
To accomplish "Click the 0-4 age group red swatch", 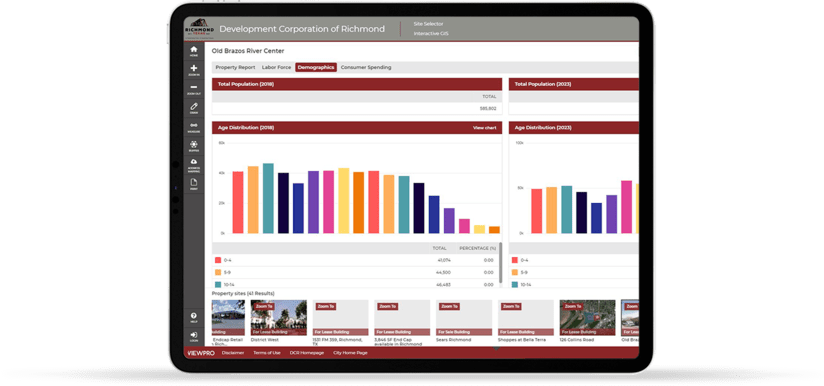I will coord(218,260).
